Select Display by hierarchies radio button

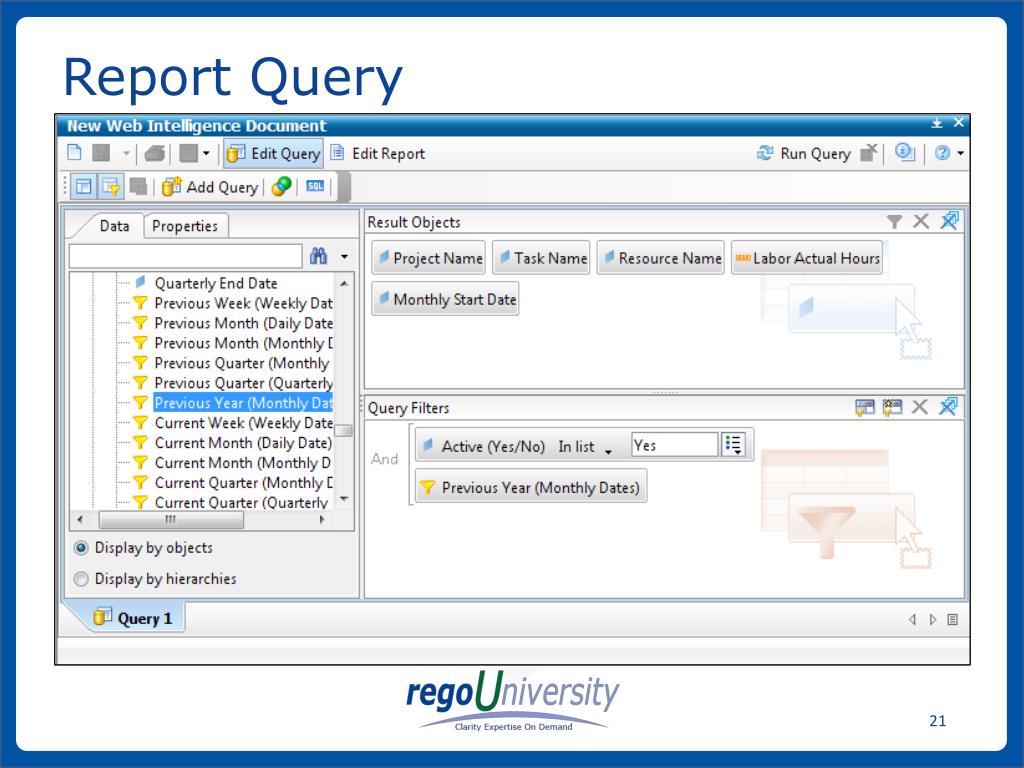pyautogui.click(x=80, y=579)
